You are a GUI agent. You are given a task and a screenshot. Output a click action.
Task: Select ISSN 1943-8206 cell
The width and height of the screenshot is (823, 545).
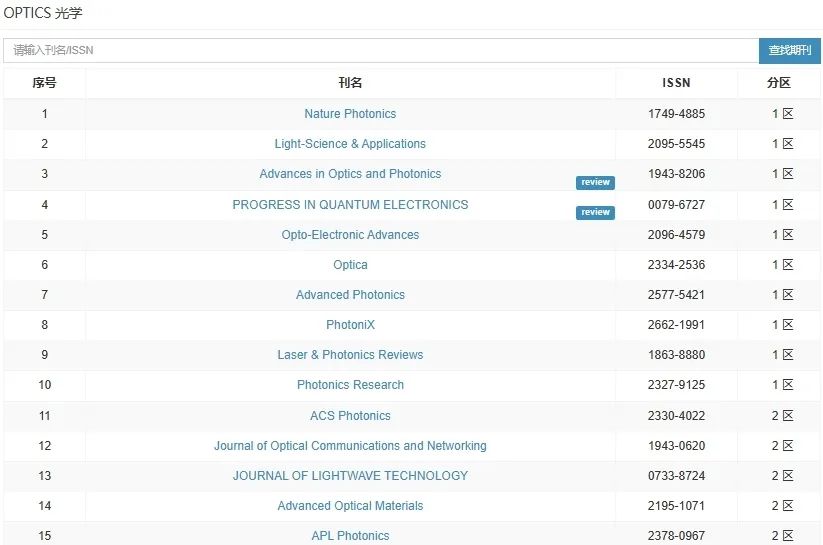pos(676,173)
